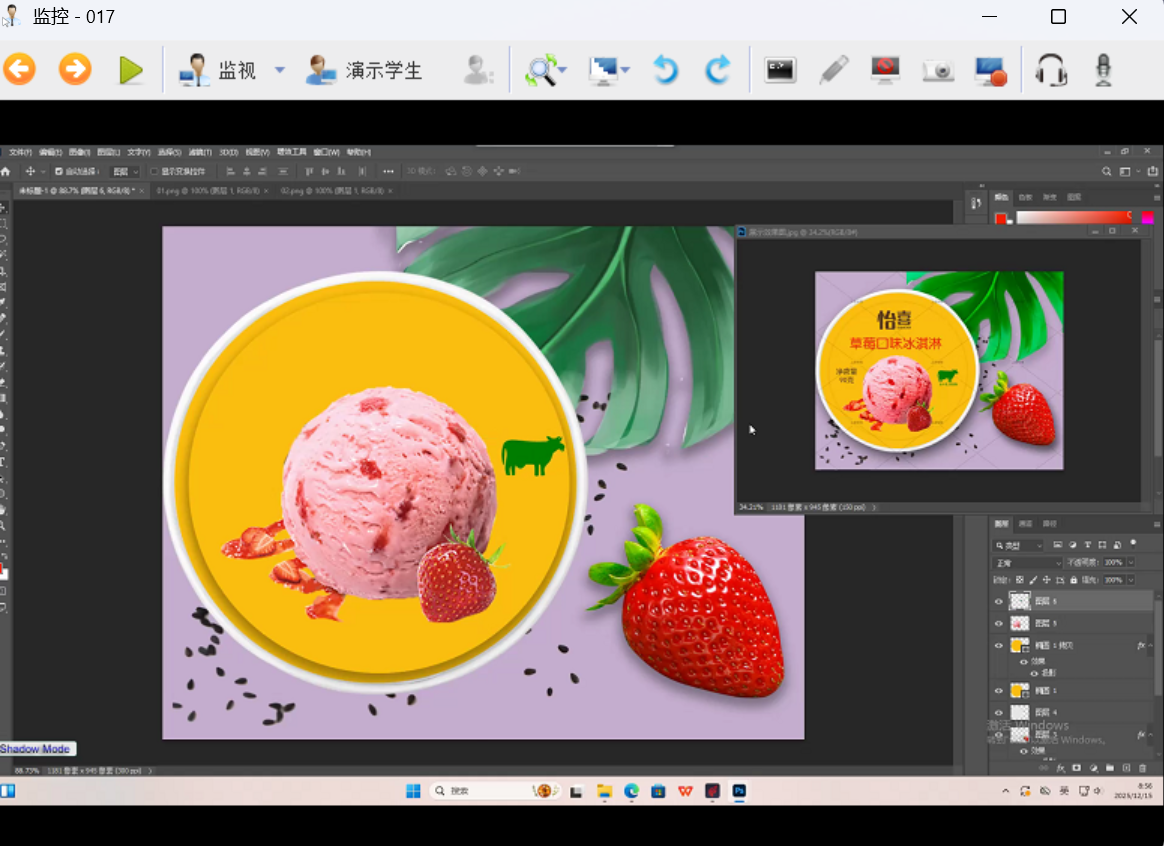This screenshot has height=846, width=1164.
Task: Switch to the 01.png document tab
Action: point(208,190)
